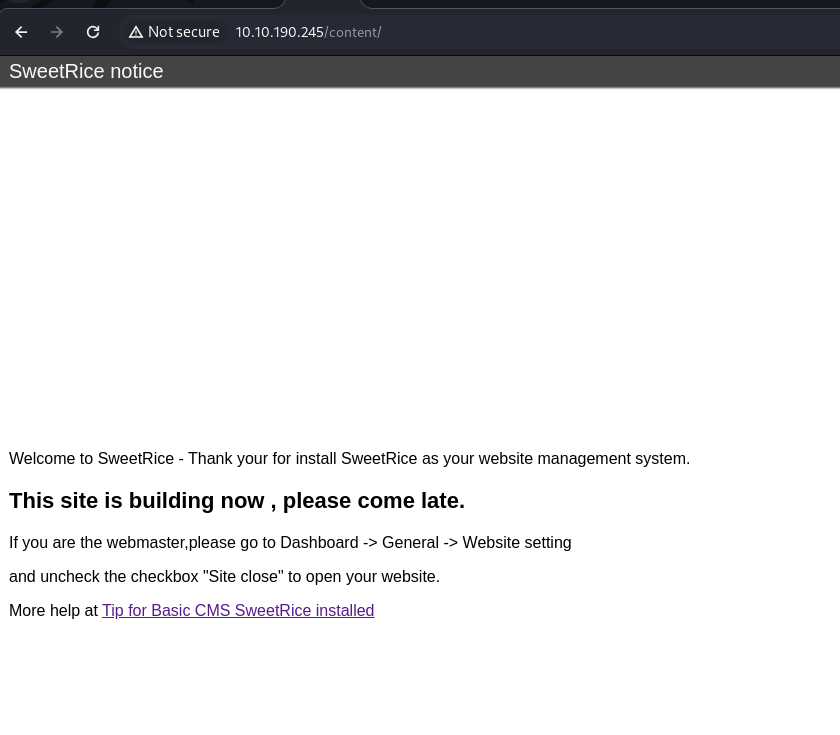This screenshot has width=840, height=735.
Task: Click the browser forward arrow
Action: point(57,32)
